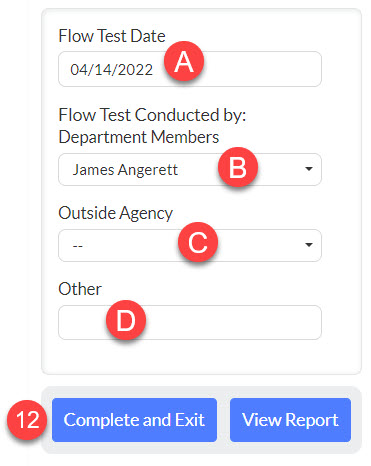371x466 pixels.
Task: Click the Flow Test Date label
Action: (x=112, y=36)
